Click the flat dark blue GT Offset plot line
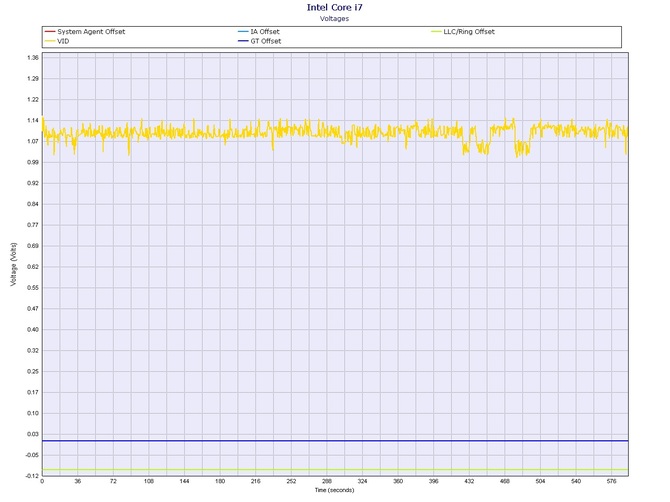The image size is (670, 502). coord(335,441)
